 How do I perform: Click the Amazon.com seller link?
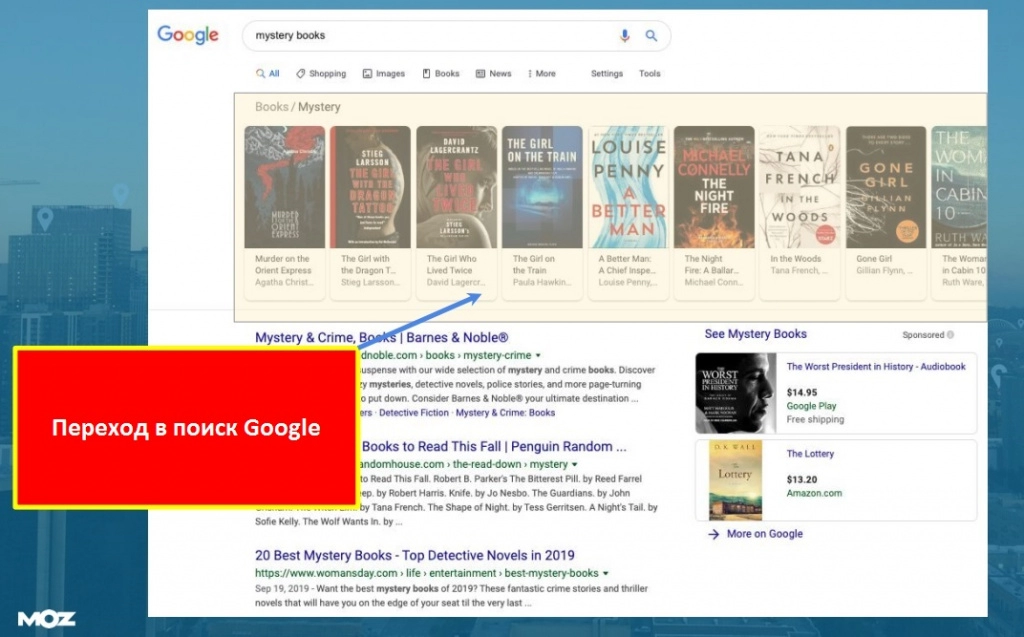click(x=814, y=493)
